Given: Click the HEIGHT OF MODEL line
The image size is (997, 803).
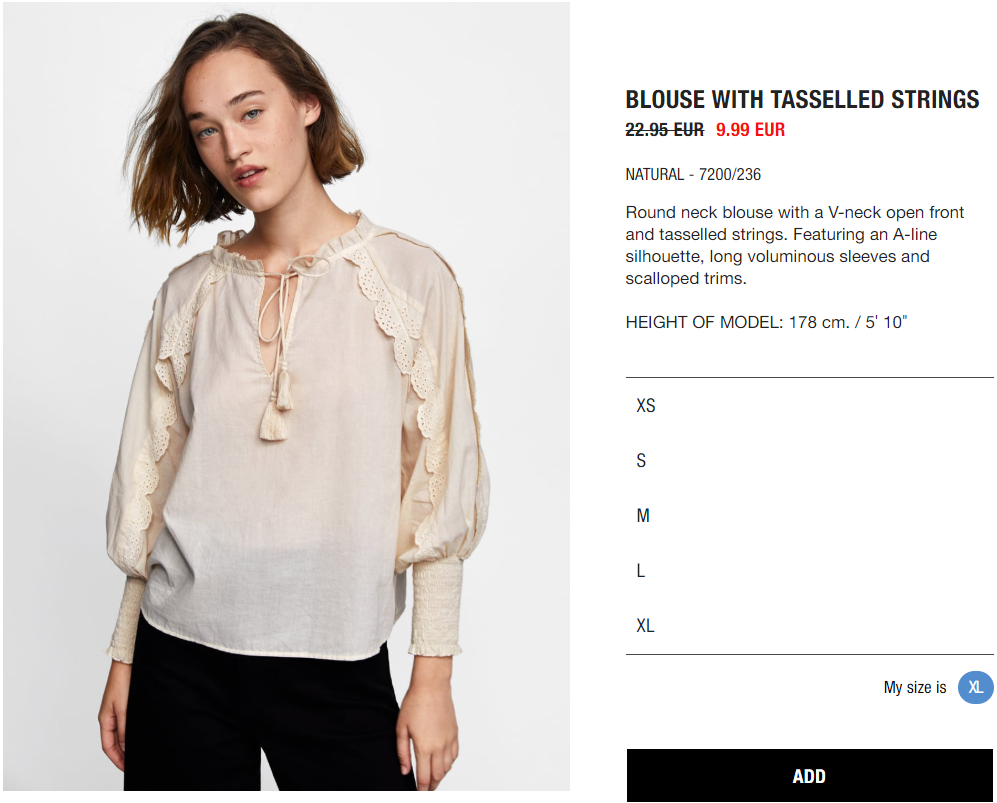Looking at the screenshot, I should click(x=766, y=322).
